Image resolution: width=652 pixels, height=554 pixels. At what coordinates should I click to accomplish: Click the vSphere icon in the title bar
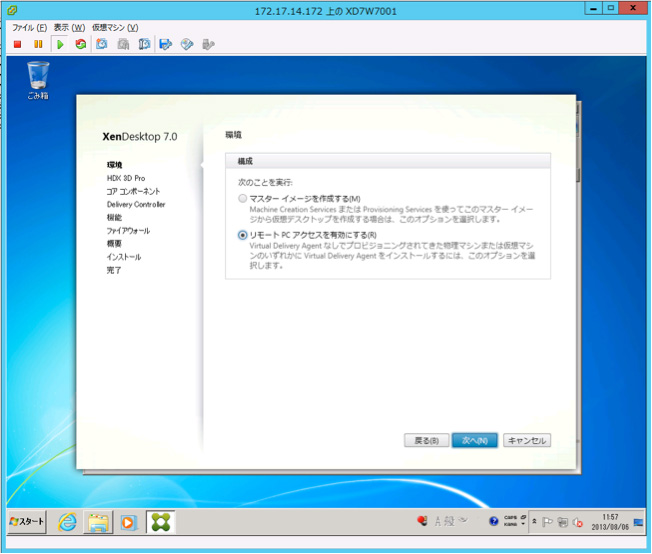click(12, 10)
